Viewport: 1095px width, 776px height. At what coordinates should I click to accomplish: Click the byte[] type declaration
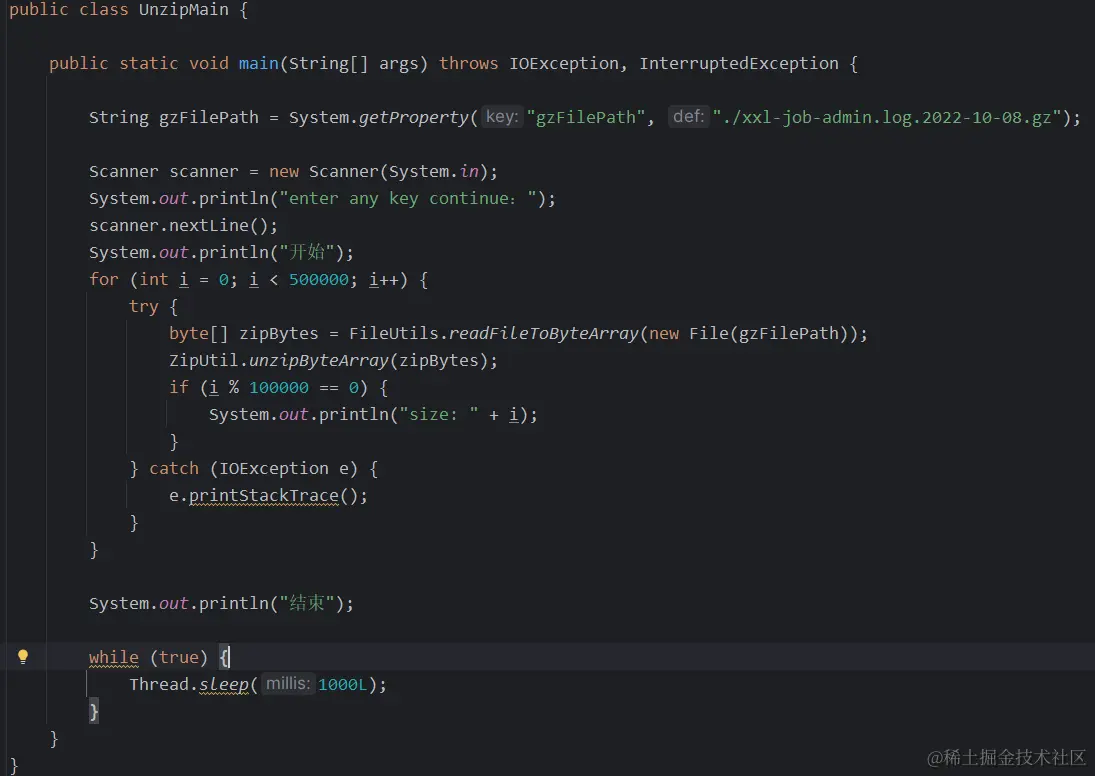pos(198,333)
